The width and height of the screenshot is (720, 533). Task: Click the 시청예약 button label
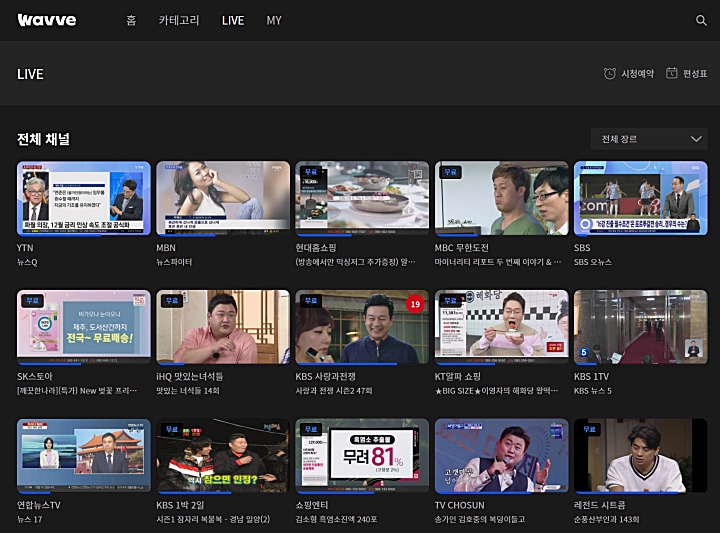click(x=637, y=73)
